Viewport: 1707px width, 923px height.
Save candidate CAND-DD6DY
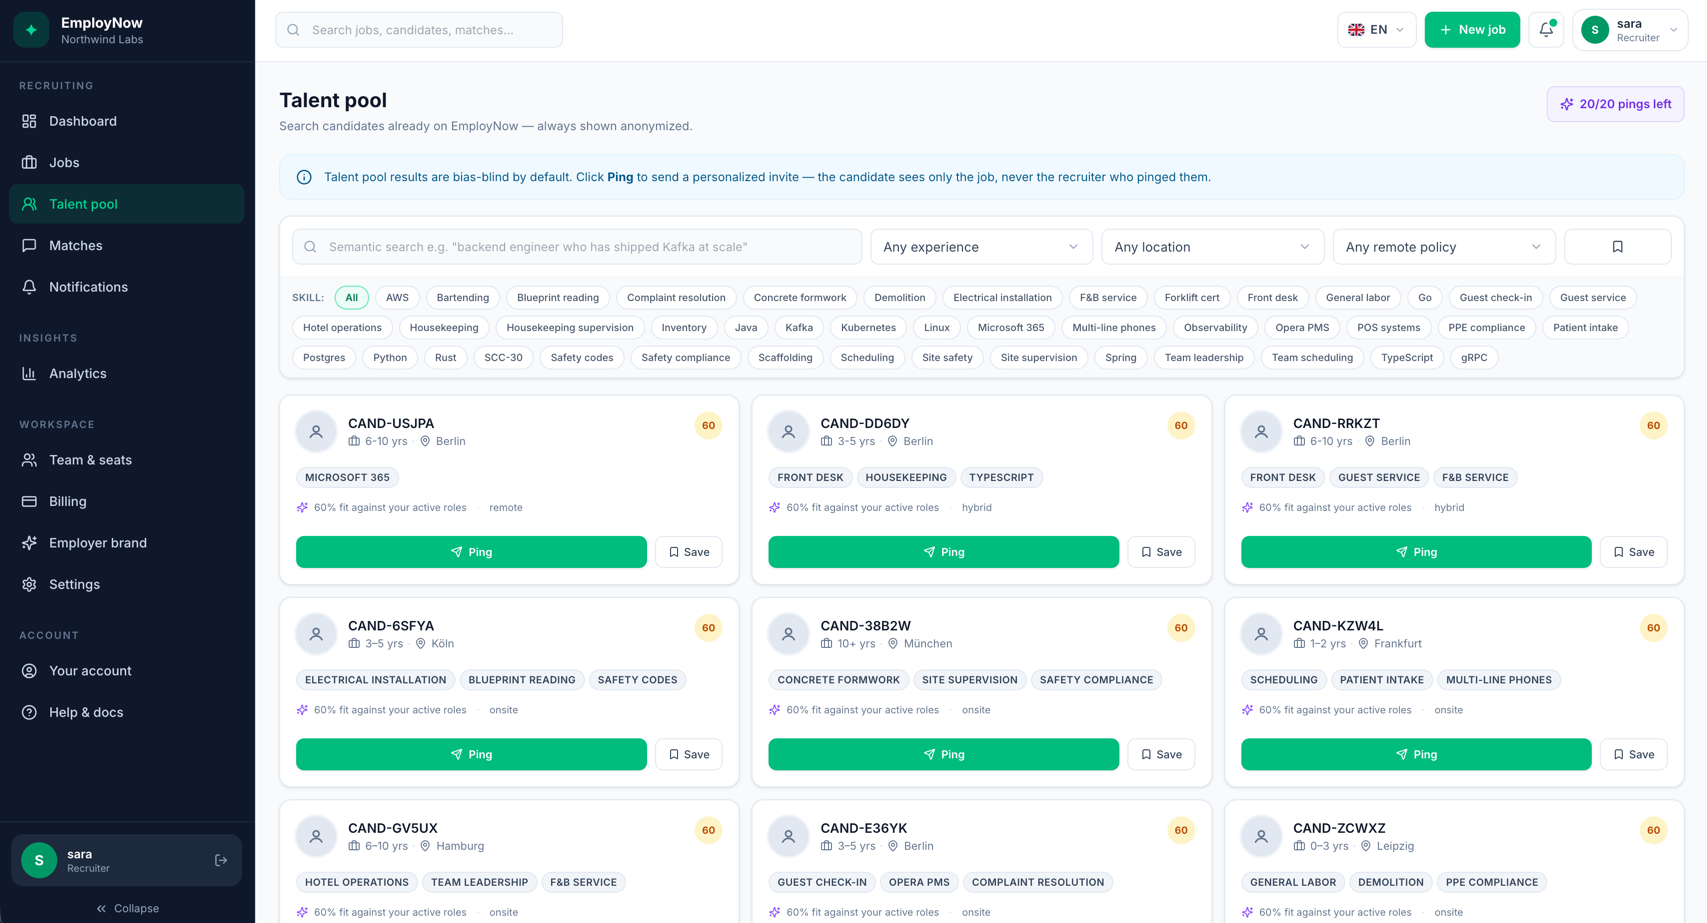[x=1161, y=552]
